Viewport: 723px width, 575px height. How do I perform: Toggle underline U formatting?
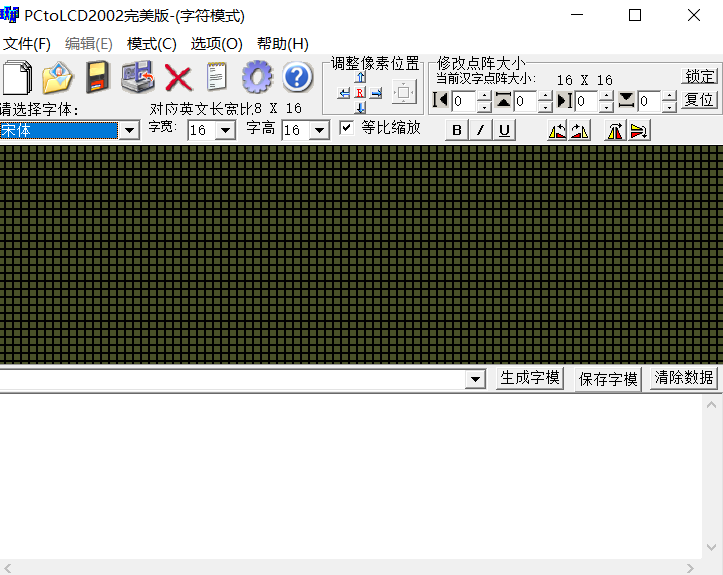pyautogui.click(x=504, y=130)
